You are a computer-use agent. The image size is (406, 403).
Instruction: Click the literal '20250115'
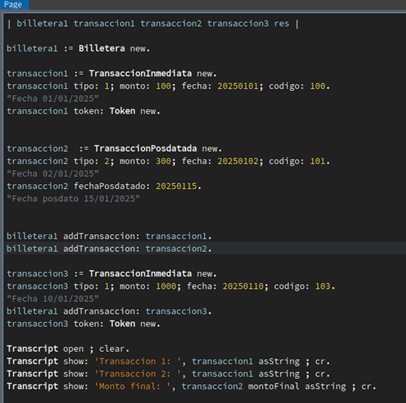point(176,186)
